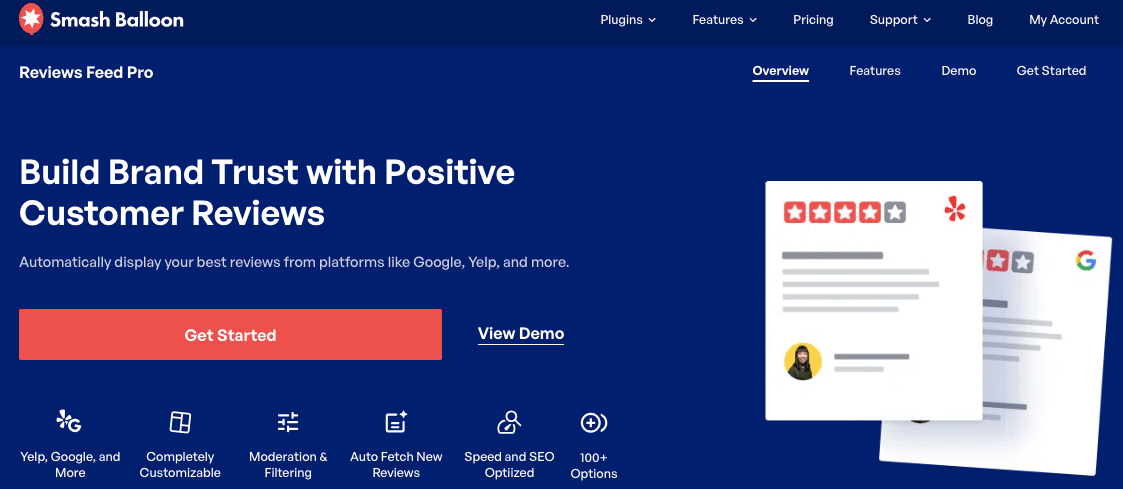This screenshot has width=1123, height=489.
Task: Click the Auto Fetch New Reviews icon
Action: click(396, 422)
